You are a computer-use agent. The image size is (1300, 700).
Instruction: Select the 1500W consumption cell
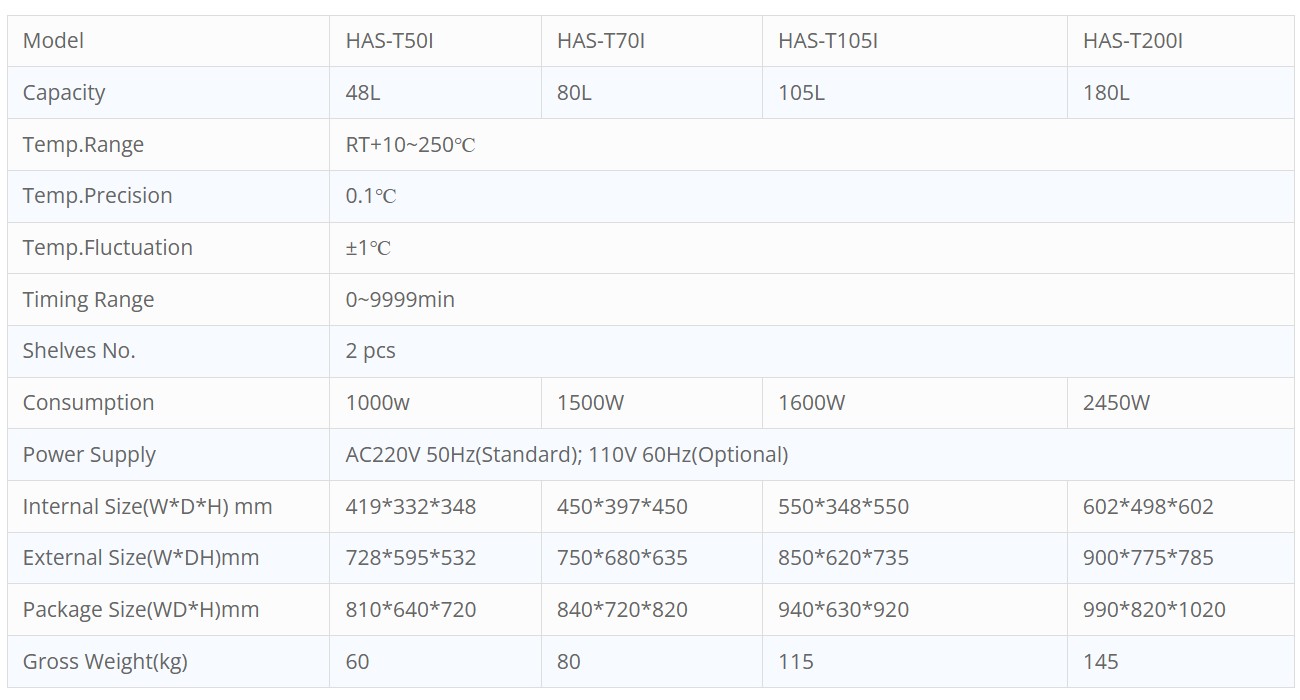[x=590, y=403]
